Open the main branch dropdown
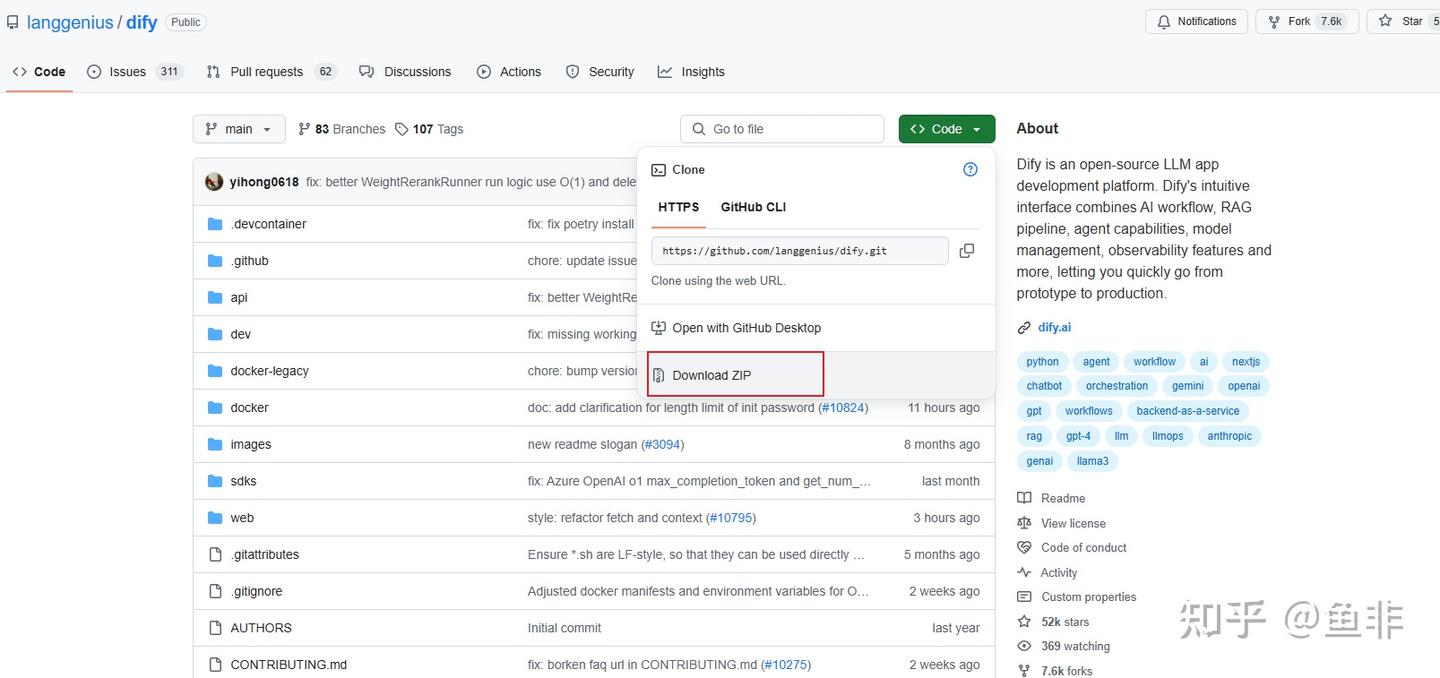 pyautogui.click(x=238, y=129)
